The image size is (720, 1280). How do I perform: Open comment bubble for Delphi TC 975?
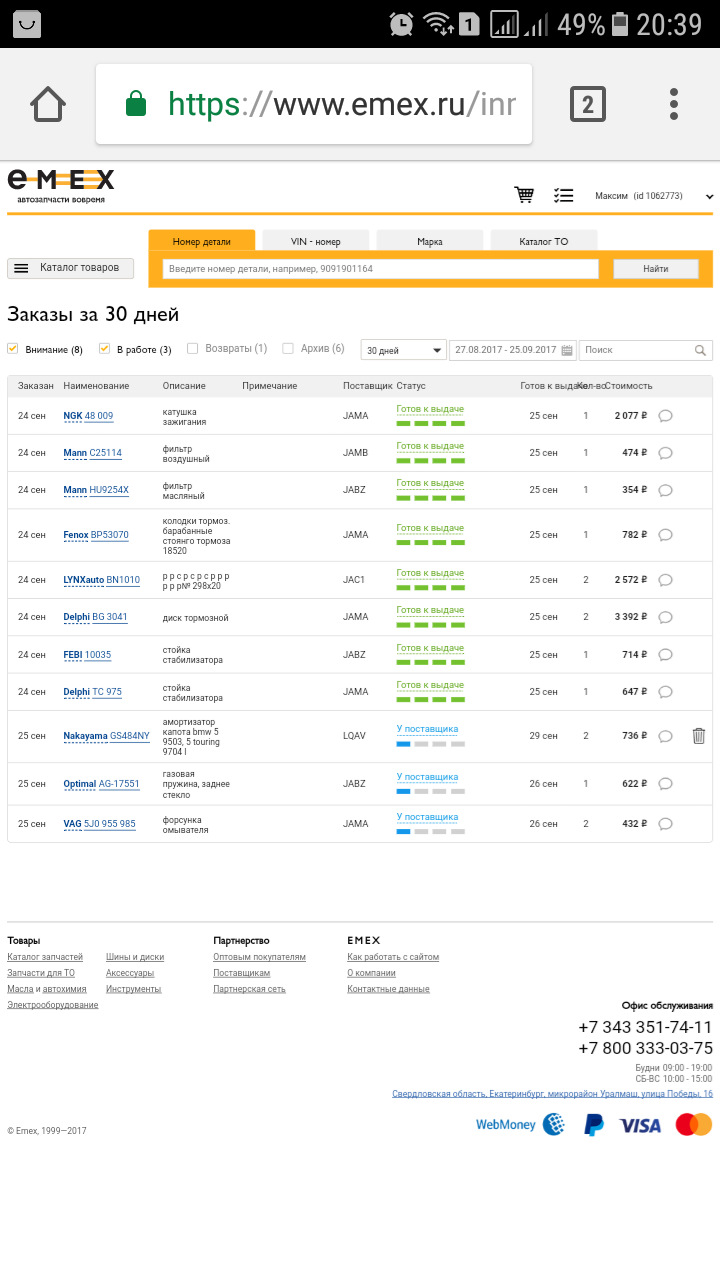pyautogui.click(x=665, y=692)
